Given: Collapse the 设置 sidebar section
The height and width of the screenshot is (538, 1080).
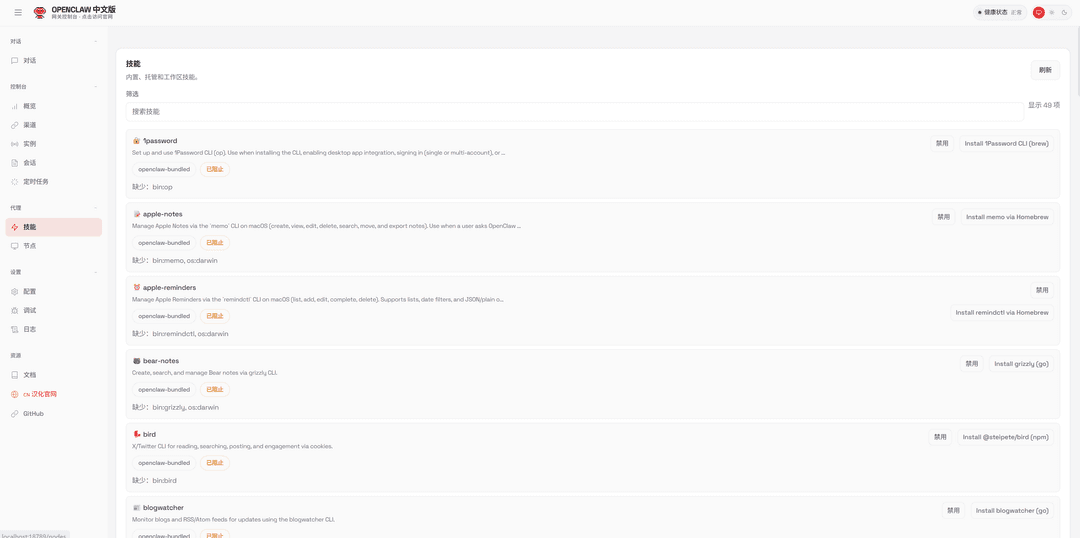Looking at the screenshot, I should (54, 272).
